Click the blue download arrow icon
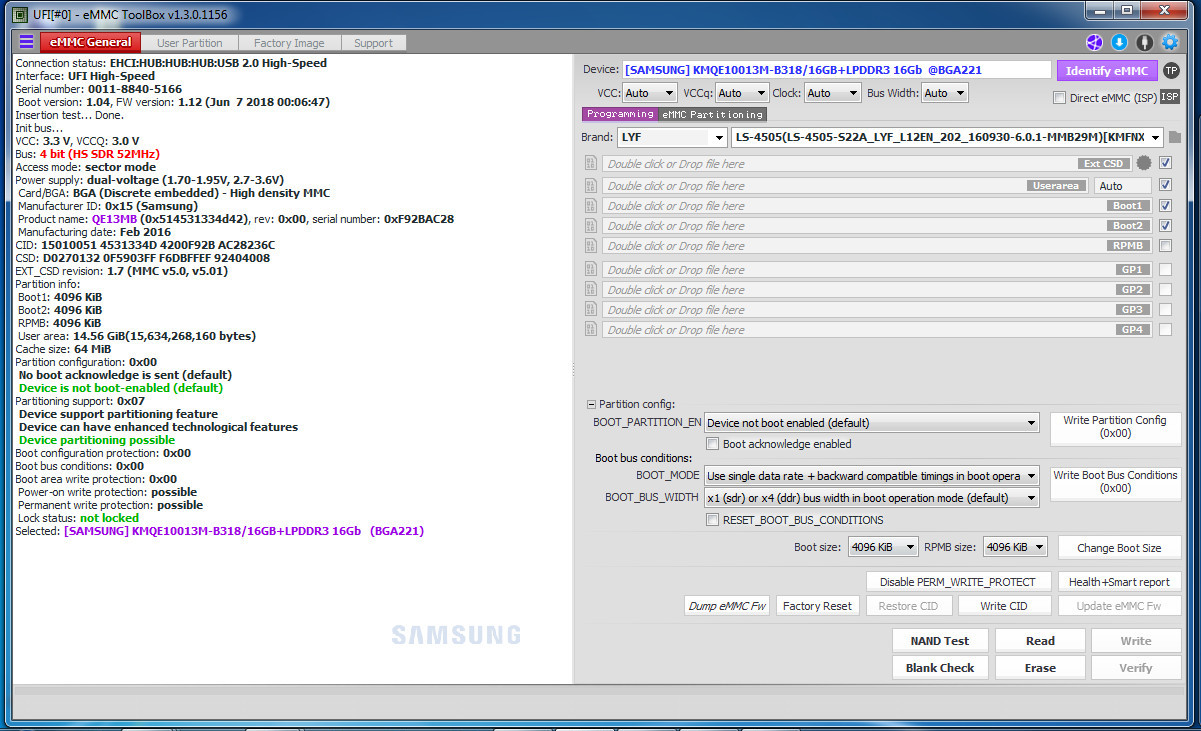This screenshot has width=1201, height=731. click(1119, 42)
